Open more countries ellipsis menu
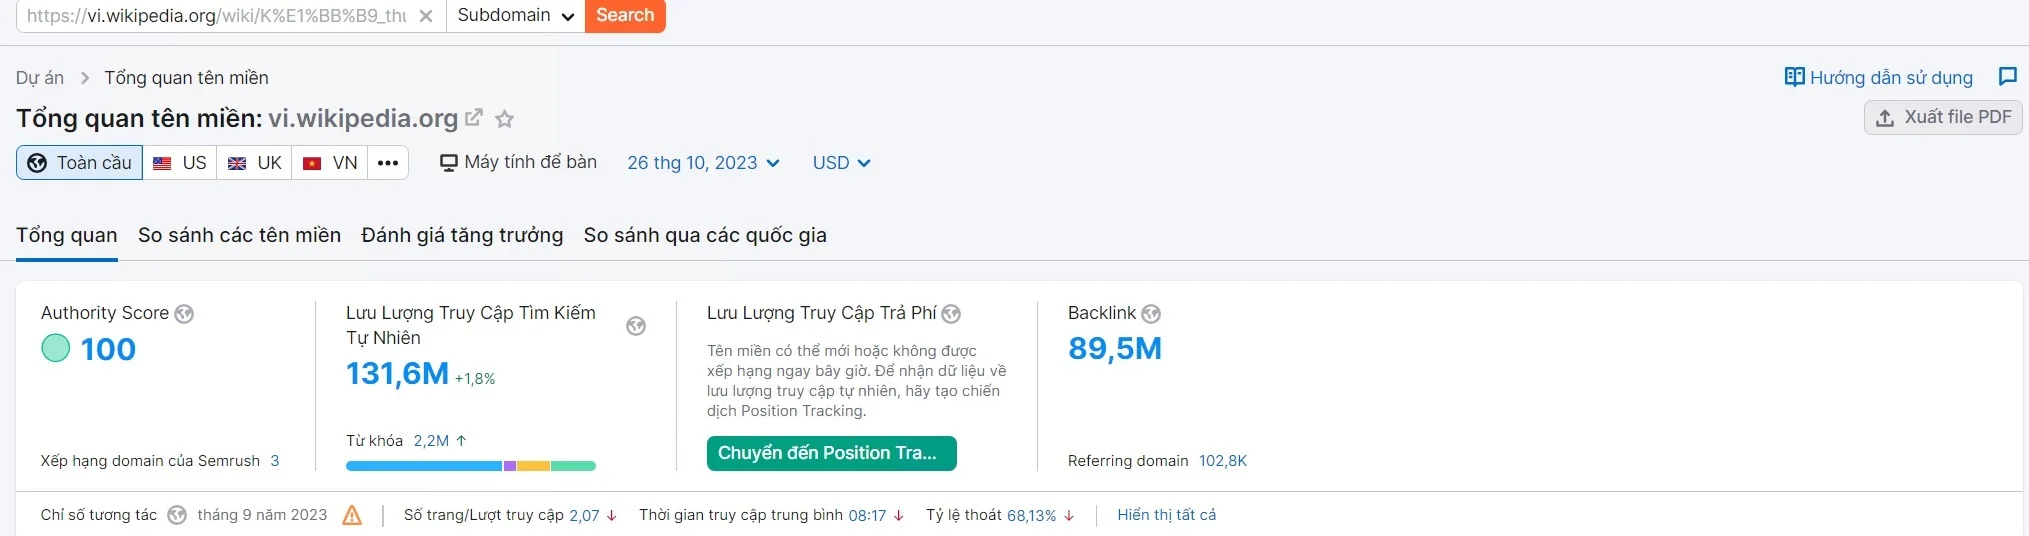Image resolution: width=2029 pixels, height=536 pixels. (x=388, y=163)
